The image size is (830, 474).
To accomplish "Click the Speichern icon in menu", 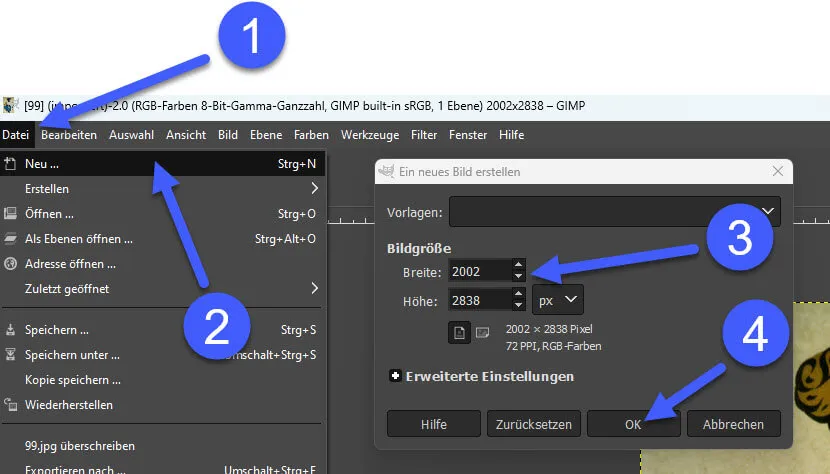I will coord(11,330).
